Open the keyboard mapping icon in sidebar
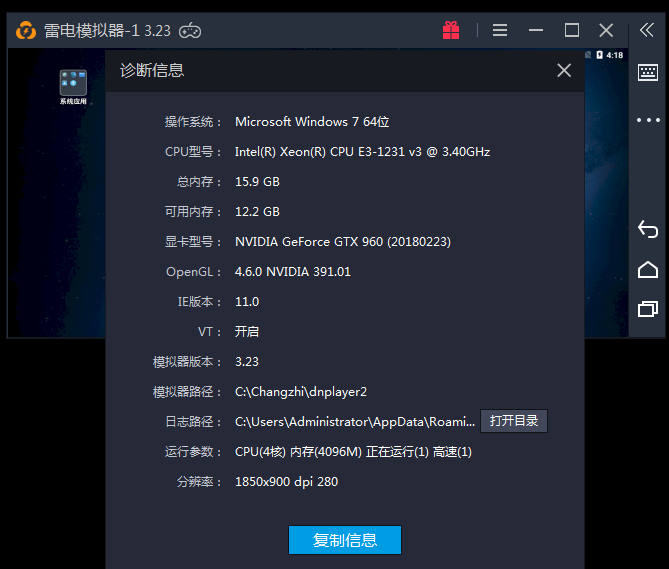The height and width of the screenshot is (569, 669). click(647, 73)
